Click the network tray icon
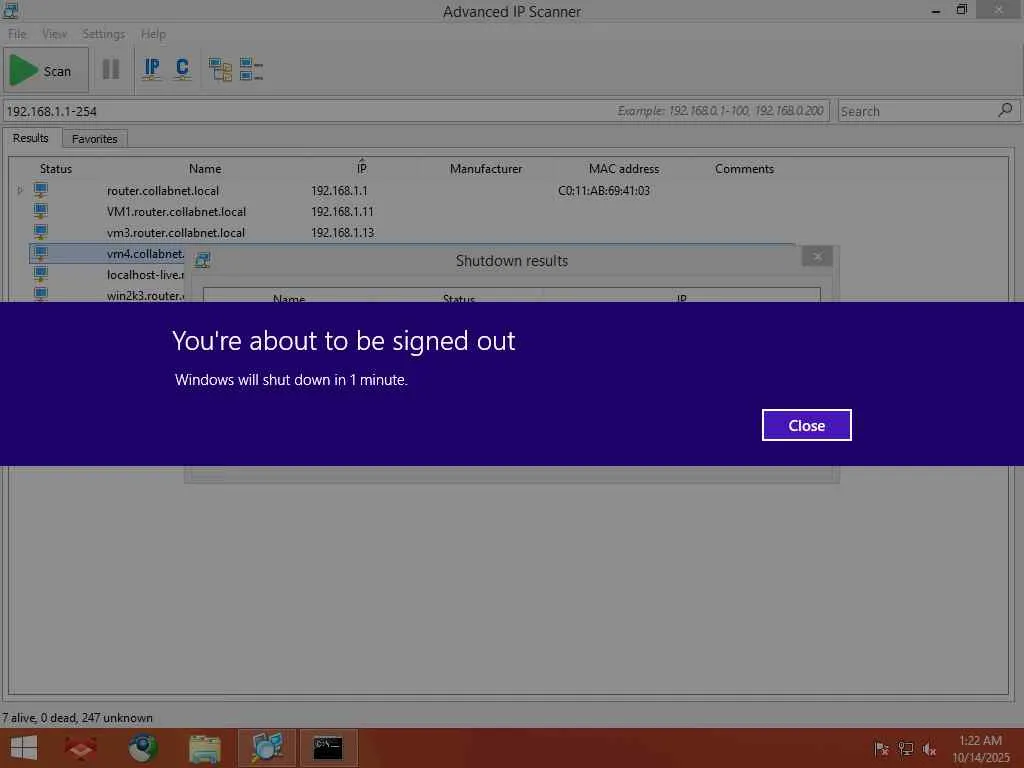This screenshot has width=1024, height=768. coord(905,749)
